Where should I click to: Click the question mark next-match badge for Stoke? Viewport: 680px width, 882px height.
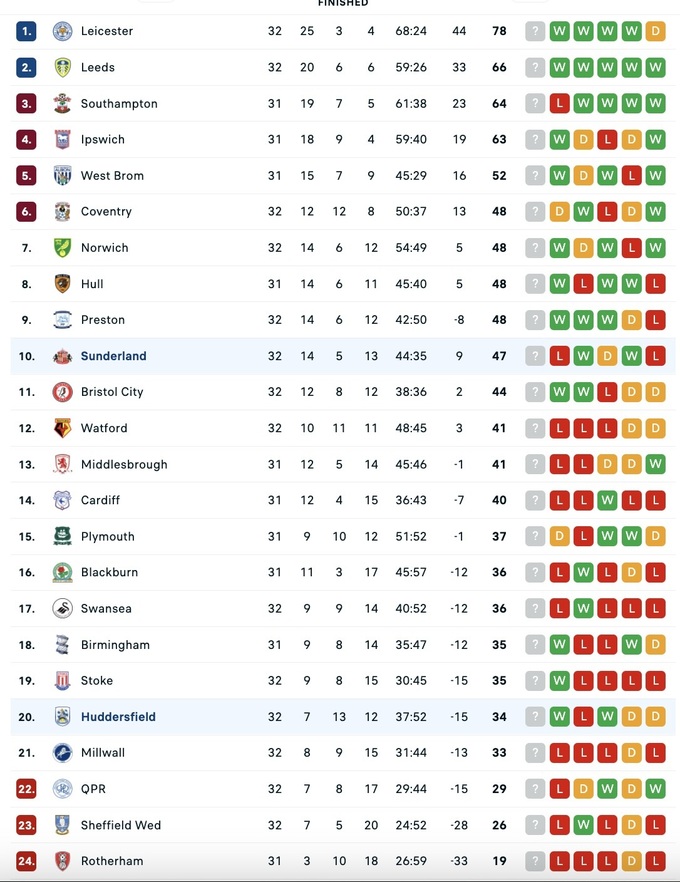[536, 681]
